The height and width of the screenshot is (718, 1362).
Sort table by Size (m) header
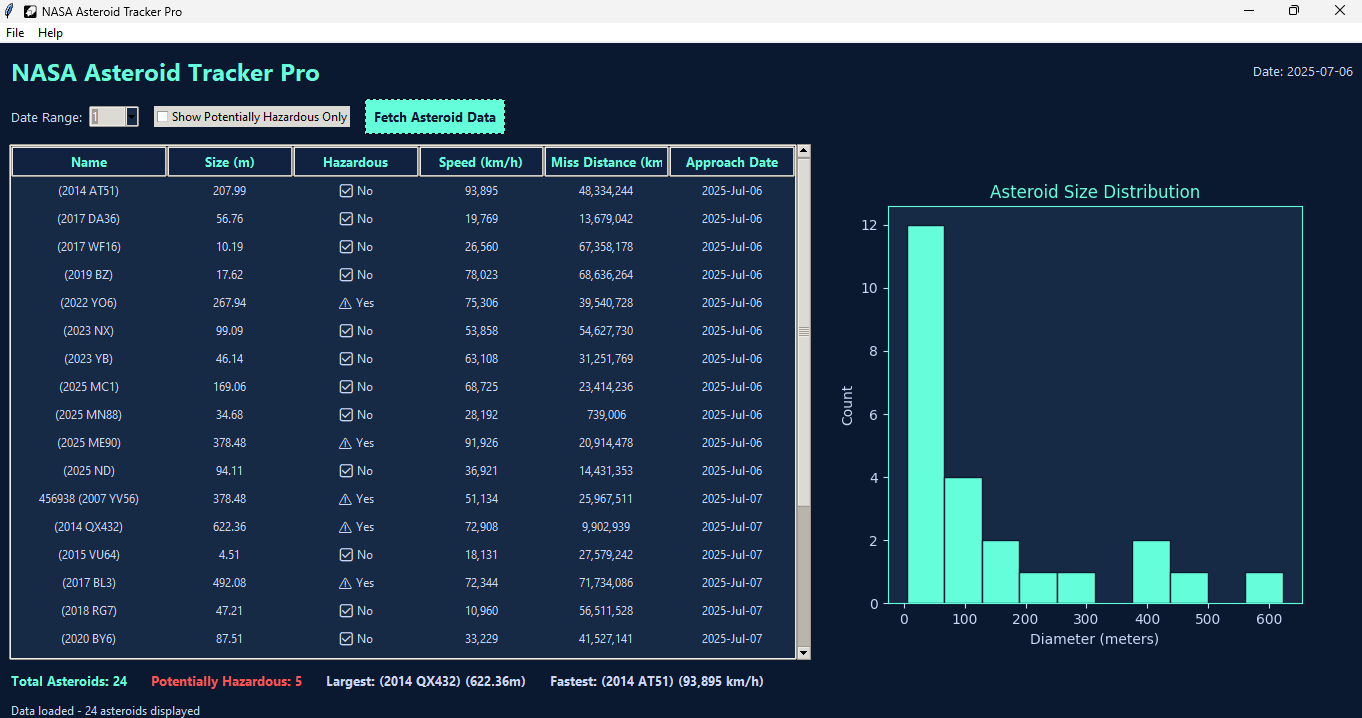(230, 162)
